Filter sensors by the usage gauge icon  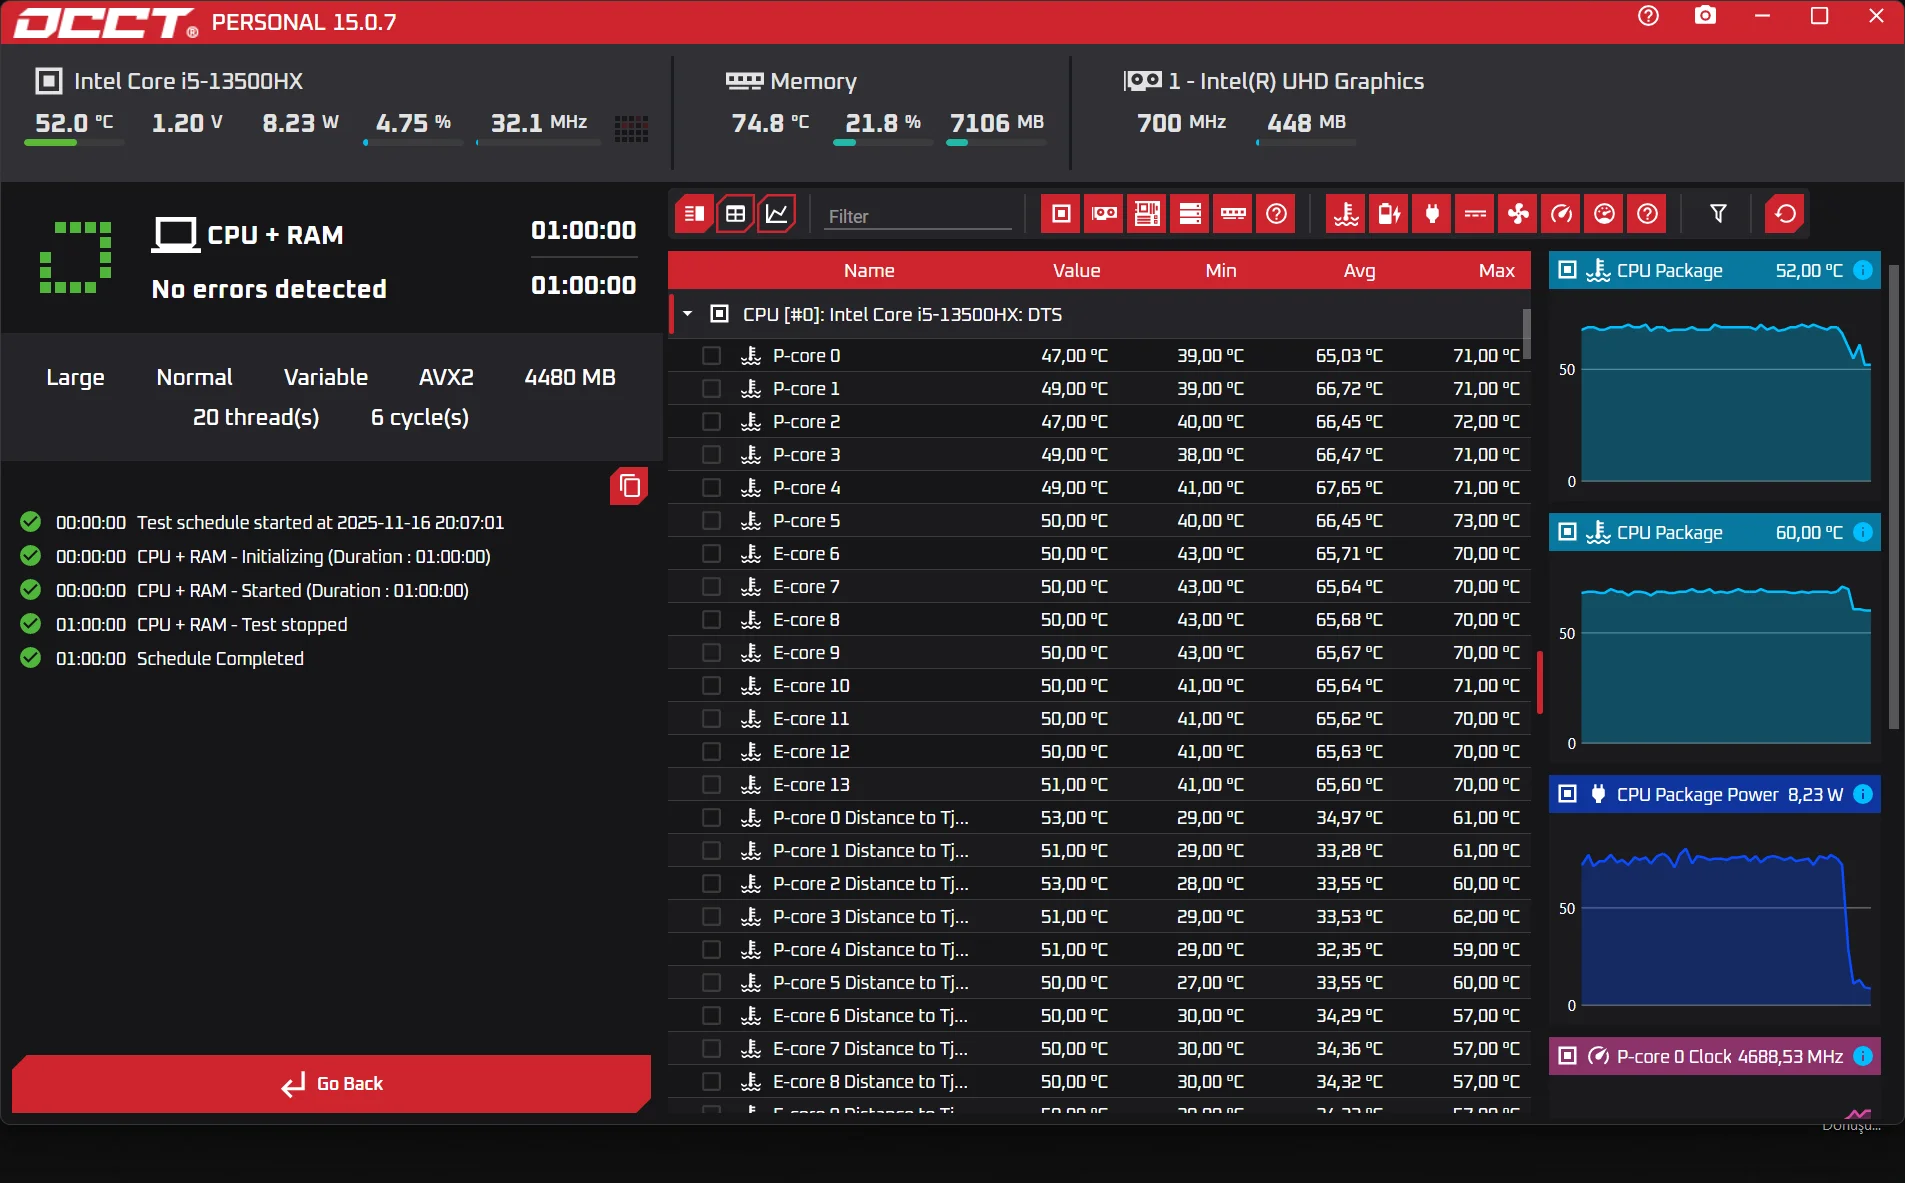[1605, 214]
